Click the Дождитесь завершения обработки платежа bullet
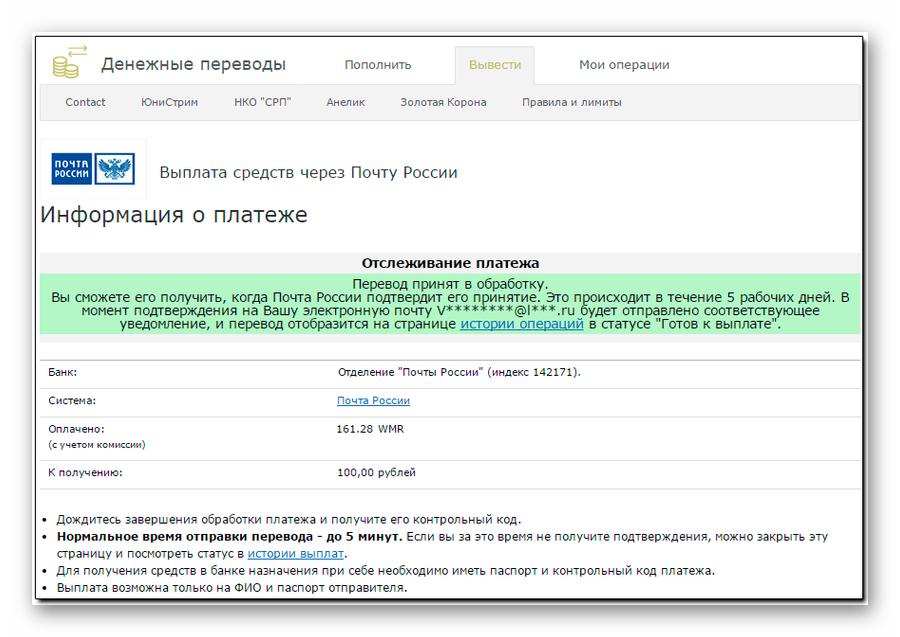 289,520
